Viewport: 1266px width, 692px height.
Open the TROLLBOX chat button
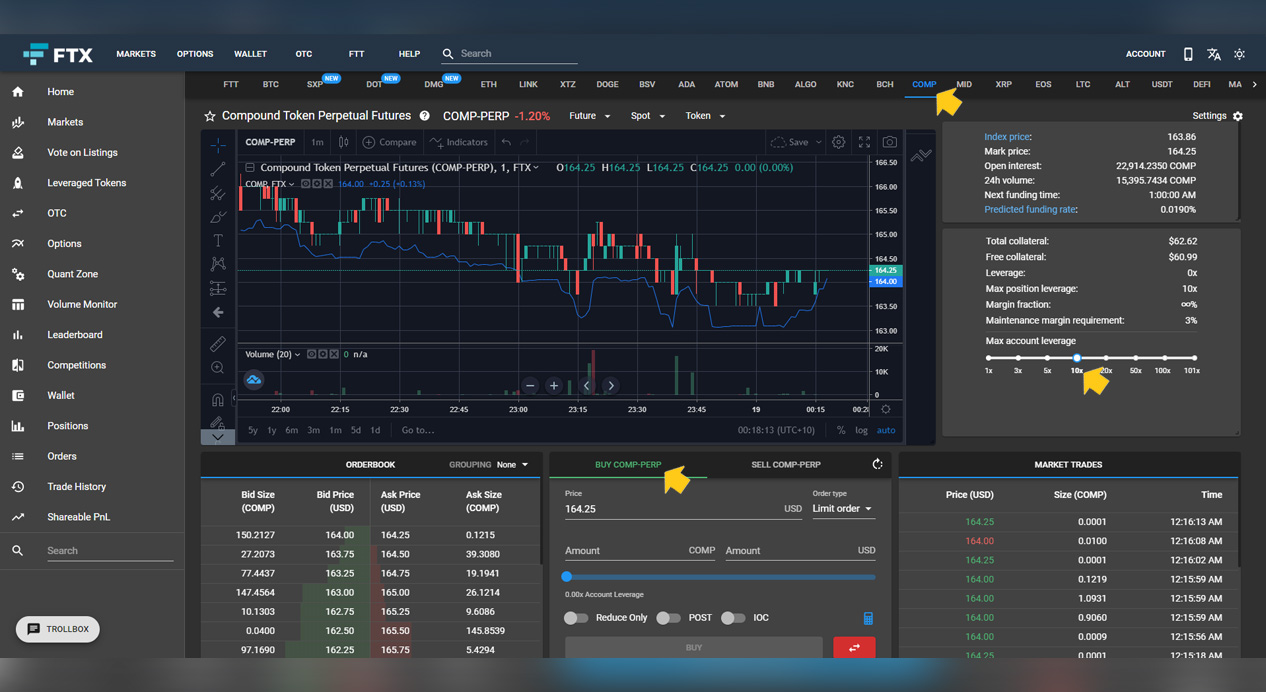click(58, 629)
